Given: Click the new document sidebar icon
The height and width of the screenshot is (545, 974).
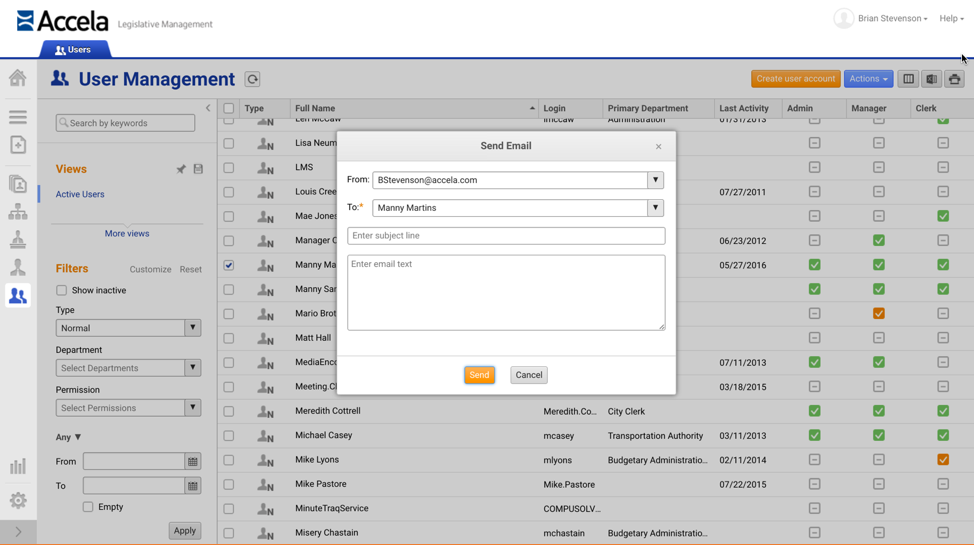Looking at the screenshot, I should coord(17,145).
